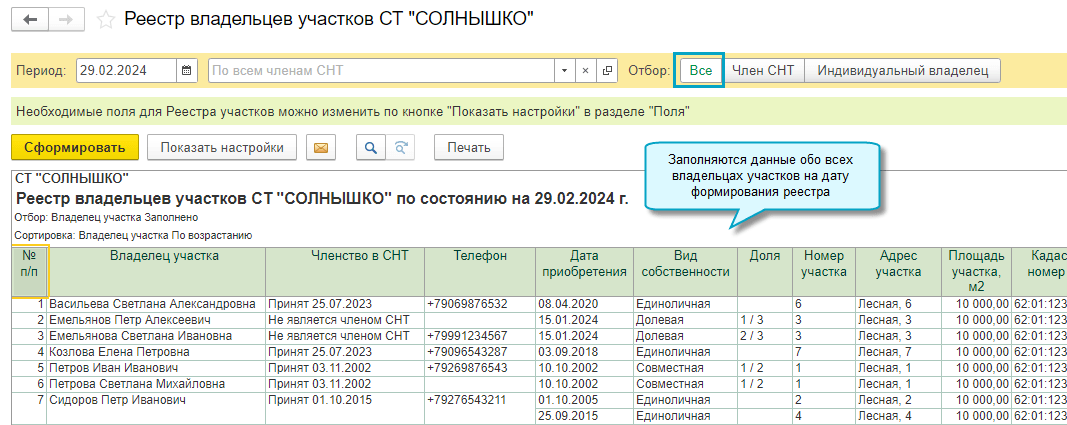Click the phone number +79269876543

(480, 368)
